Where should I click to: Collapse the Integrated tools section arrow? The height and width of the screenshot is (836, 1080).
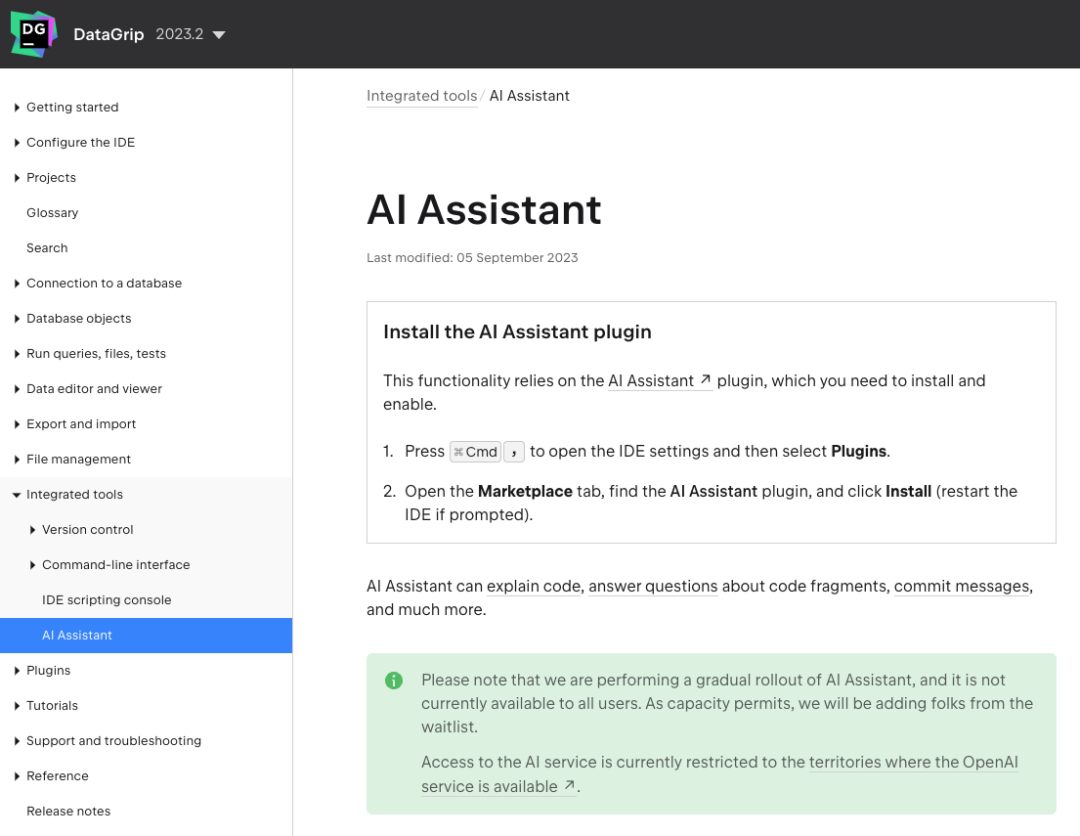17,495
